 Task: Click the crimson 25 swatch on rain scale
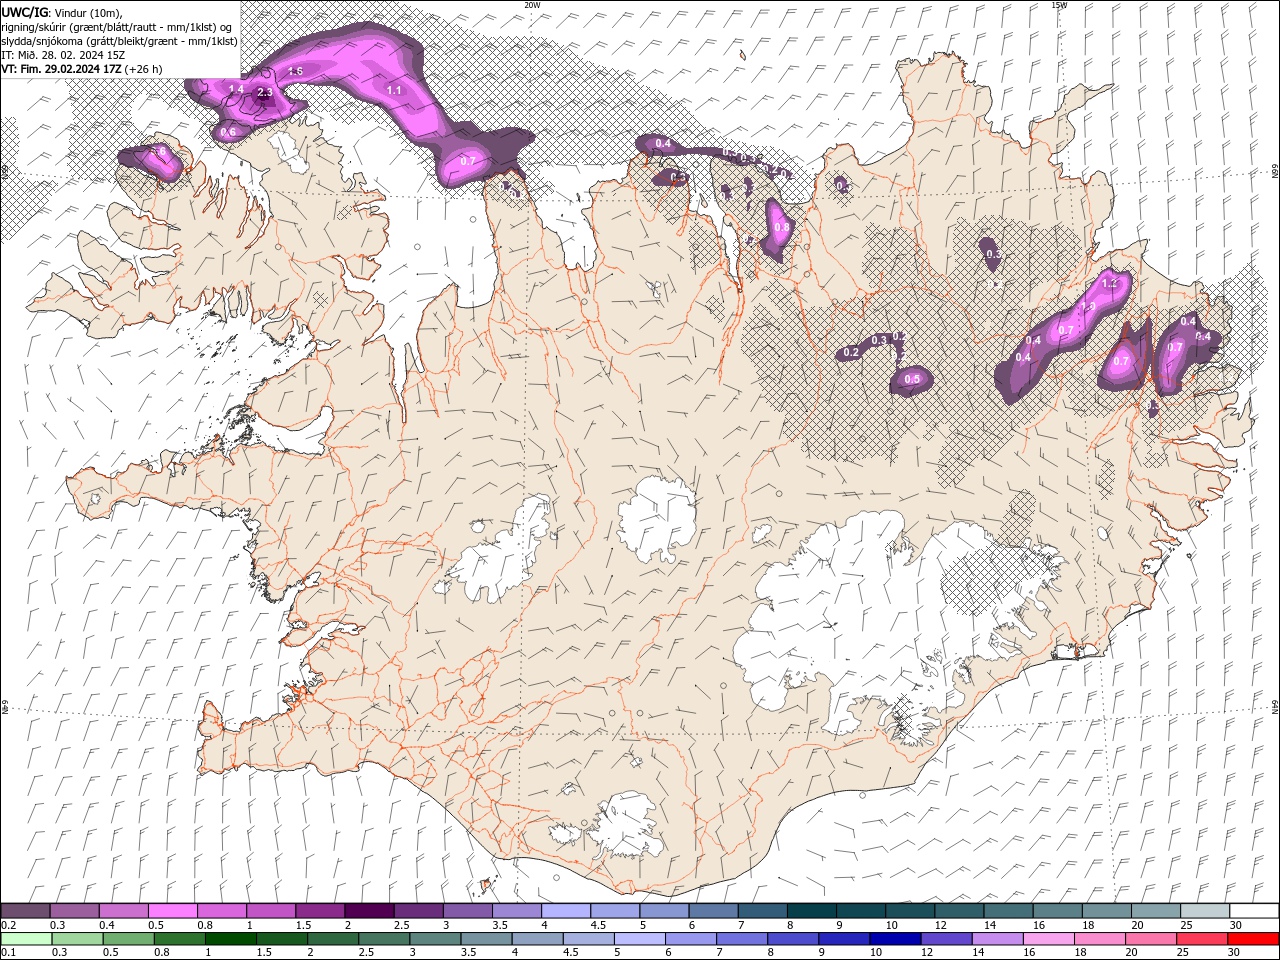(1202, 939)
